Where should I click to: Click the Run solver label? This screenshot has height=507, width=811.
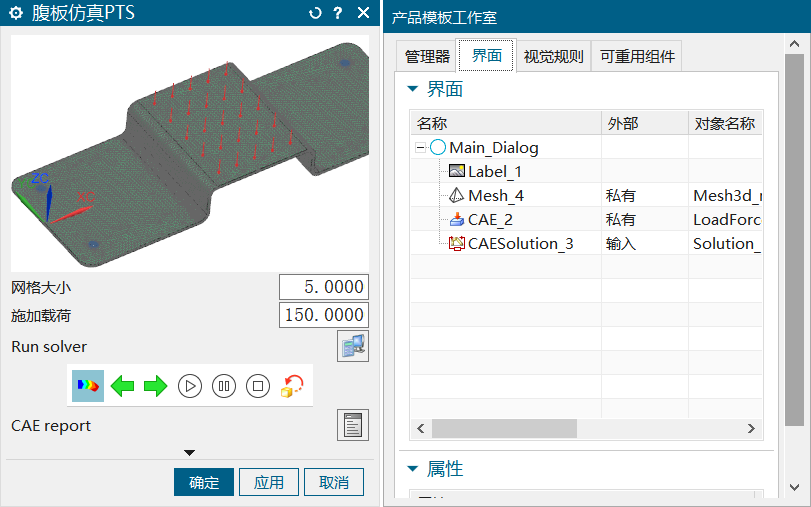pos(49,347)
